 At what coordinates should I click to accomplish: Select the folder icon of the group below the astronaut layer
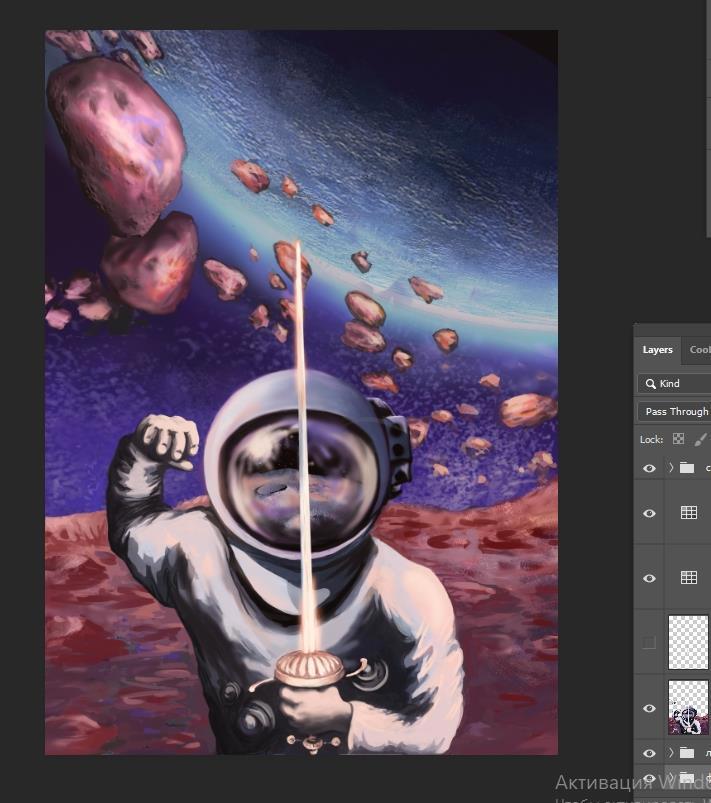pyautogui.click(x=687, y=753)
